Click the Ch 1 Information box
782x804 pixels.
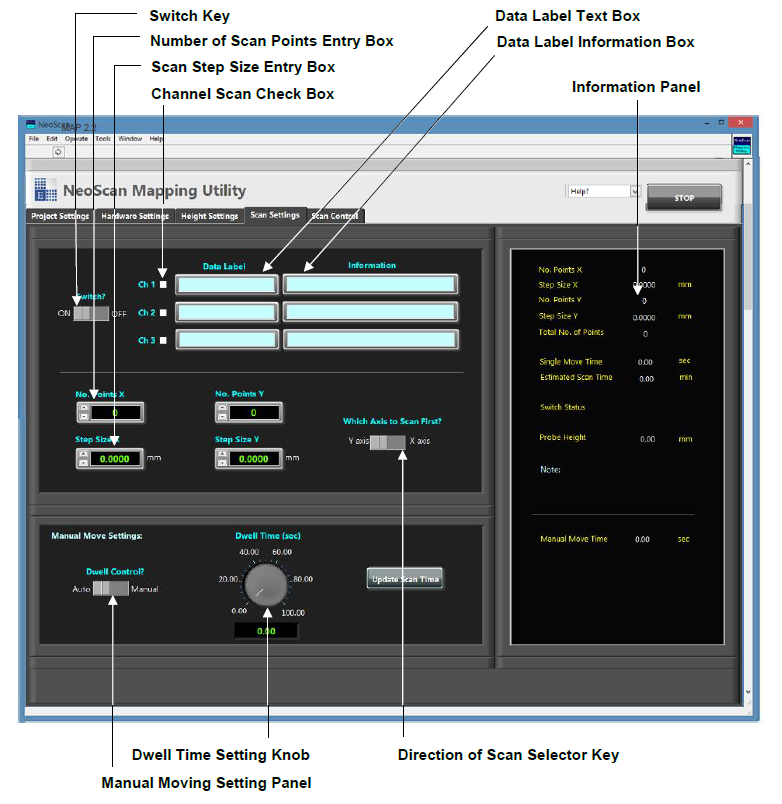tap(370, 284)
